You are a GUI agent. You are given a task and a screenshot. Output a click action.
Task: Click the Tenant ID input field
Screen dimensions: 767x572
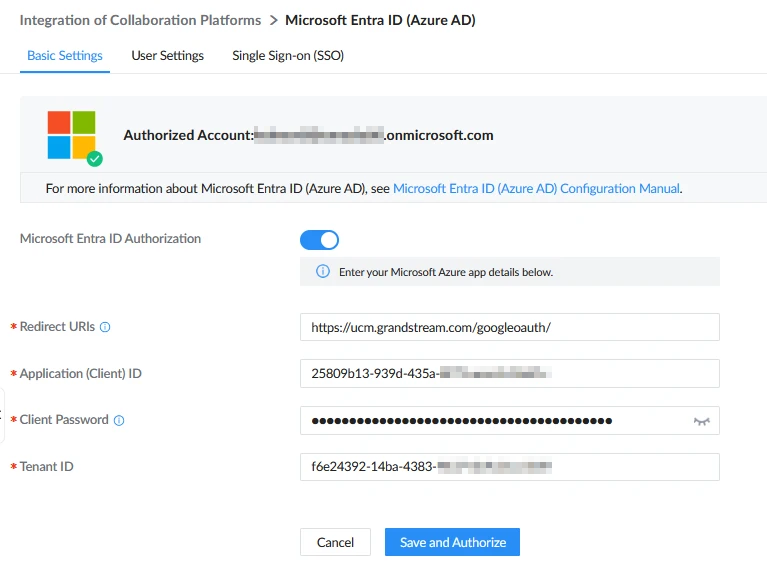click(510, 467)
